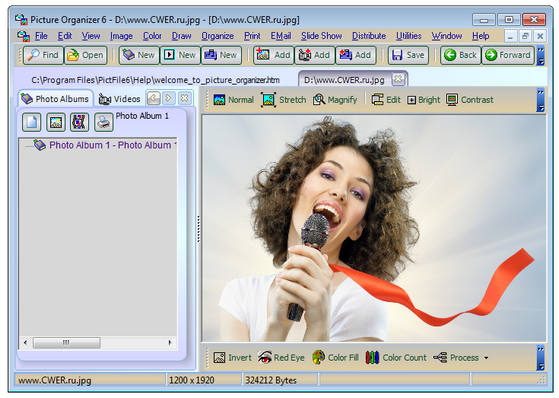The width and height of the screenshot is (559, 398).
Task: Apply Red Eye correction tool
Action: [281, 357]
